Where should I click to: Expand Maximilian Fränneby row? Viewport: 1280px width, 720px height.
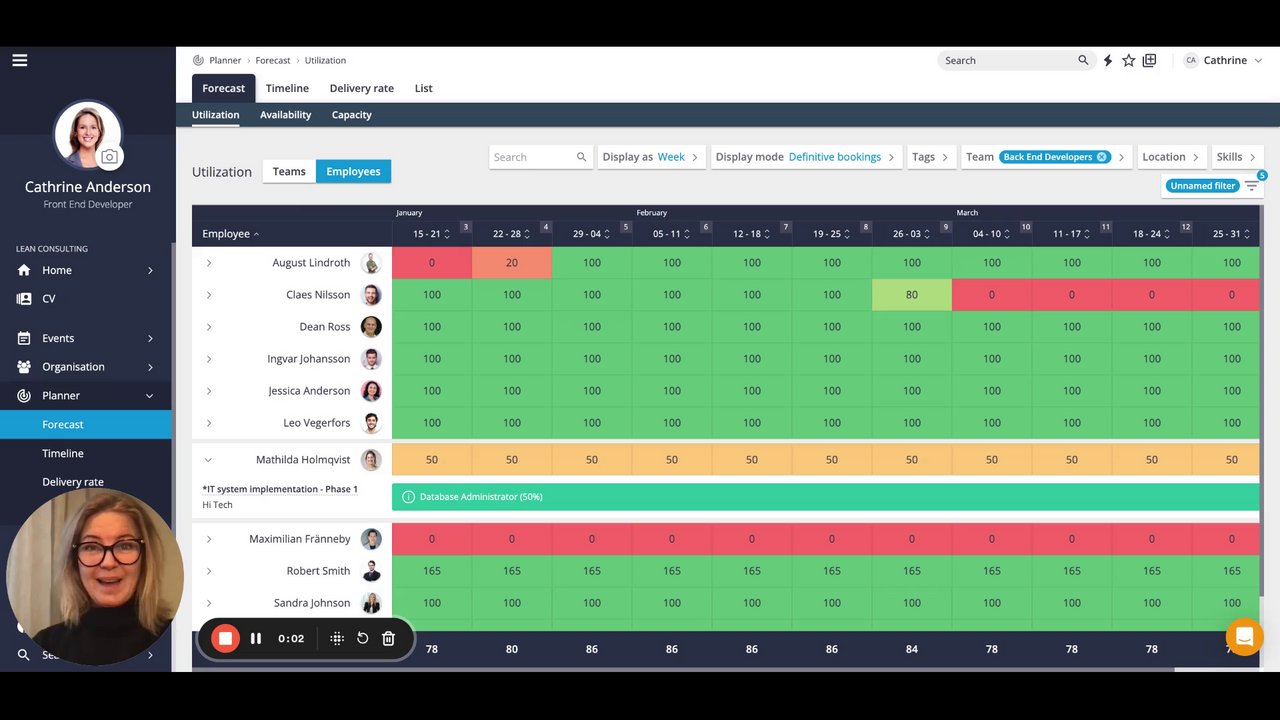pyautogui.click(x=209, y=539)
